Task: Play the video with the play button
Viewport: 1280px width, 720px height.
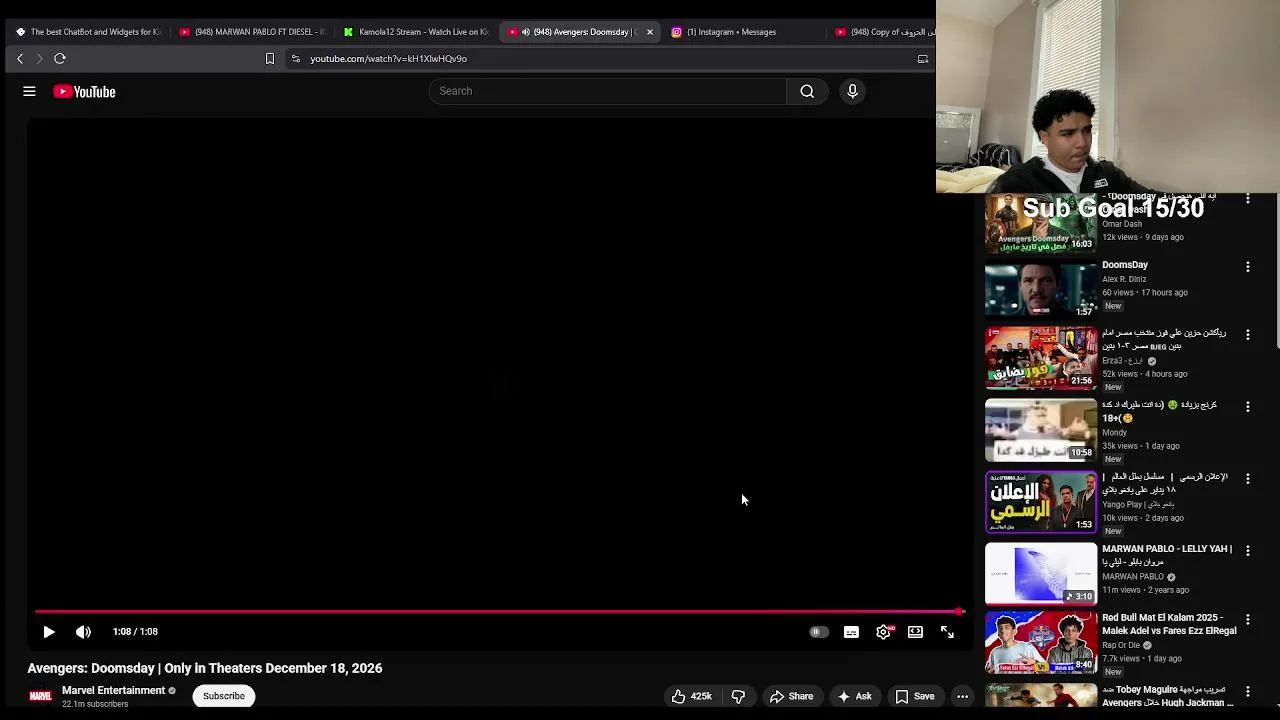Action: (49, 632)
